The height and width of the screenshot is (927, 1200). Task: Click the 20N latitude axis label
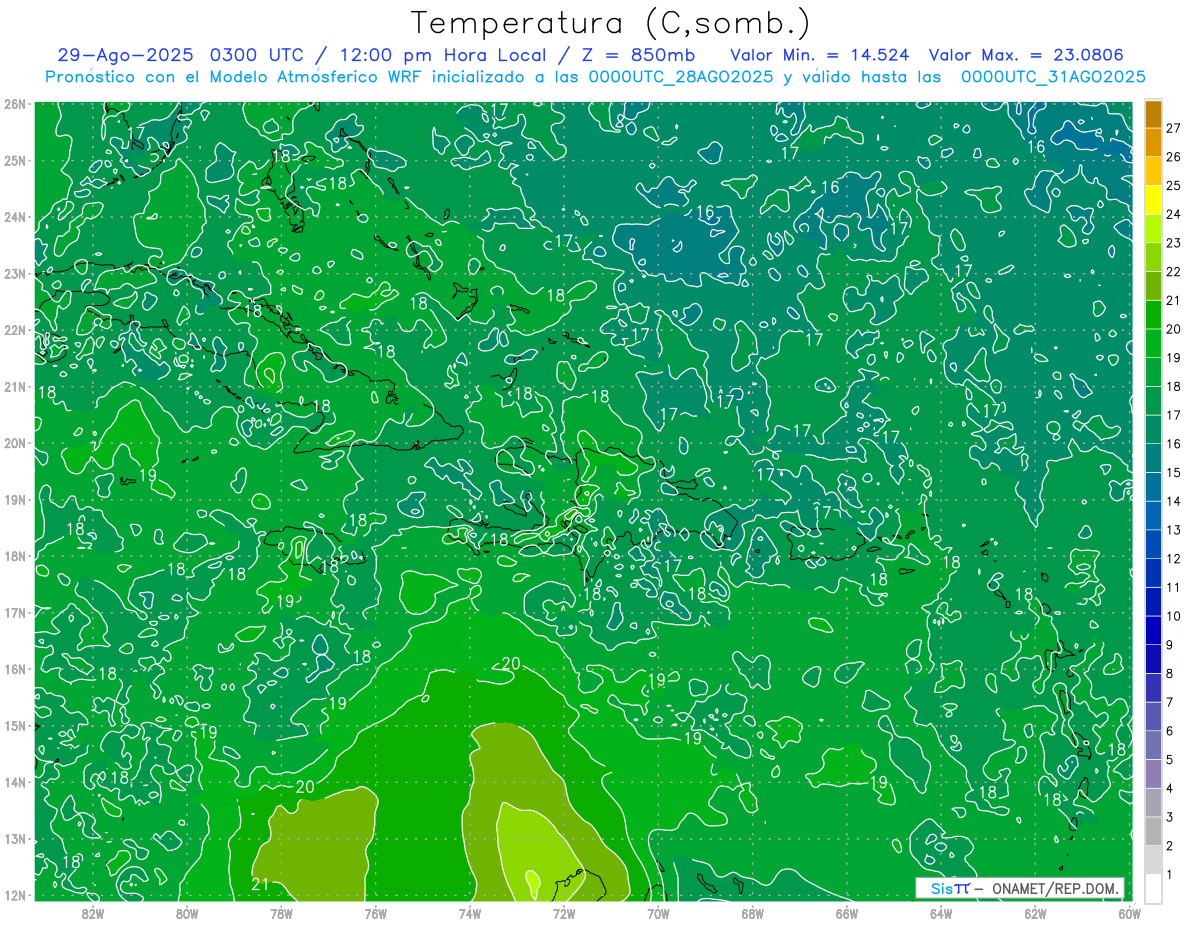14,443
